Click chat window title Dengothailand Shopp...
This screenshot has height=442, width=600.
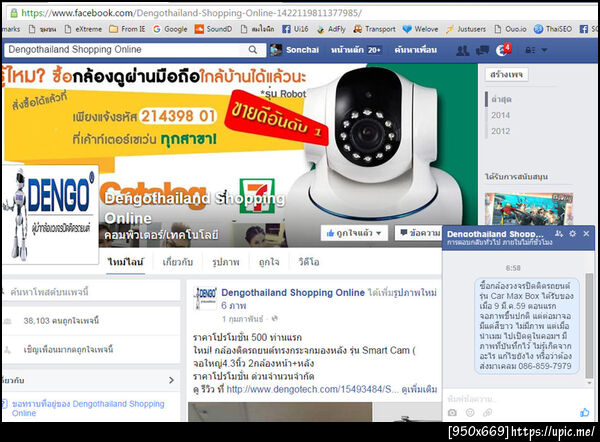pyautogui.click(x=496, y=234)
